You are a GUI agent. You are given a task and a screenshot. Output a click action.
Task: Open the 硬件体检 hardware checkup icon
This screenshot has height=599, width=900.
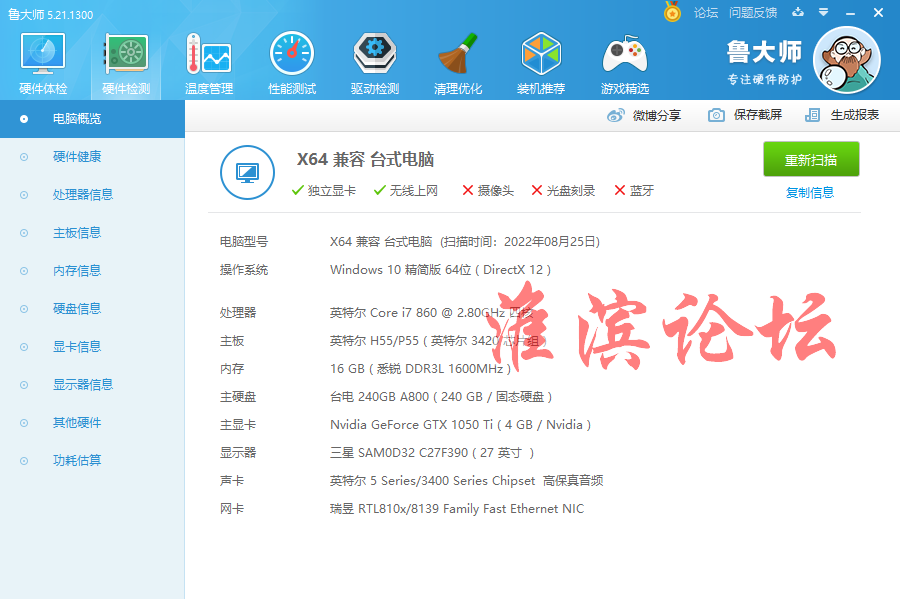(43, 63)
